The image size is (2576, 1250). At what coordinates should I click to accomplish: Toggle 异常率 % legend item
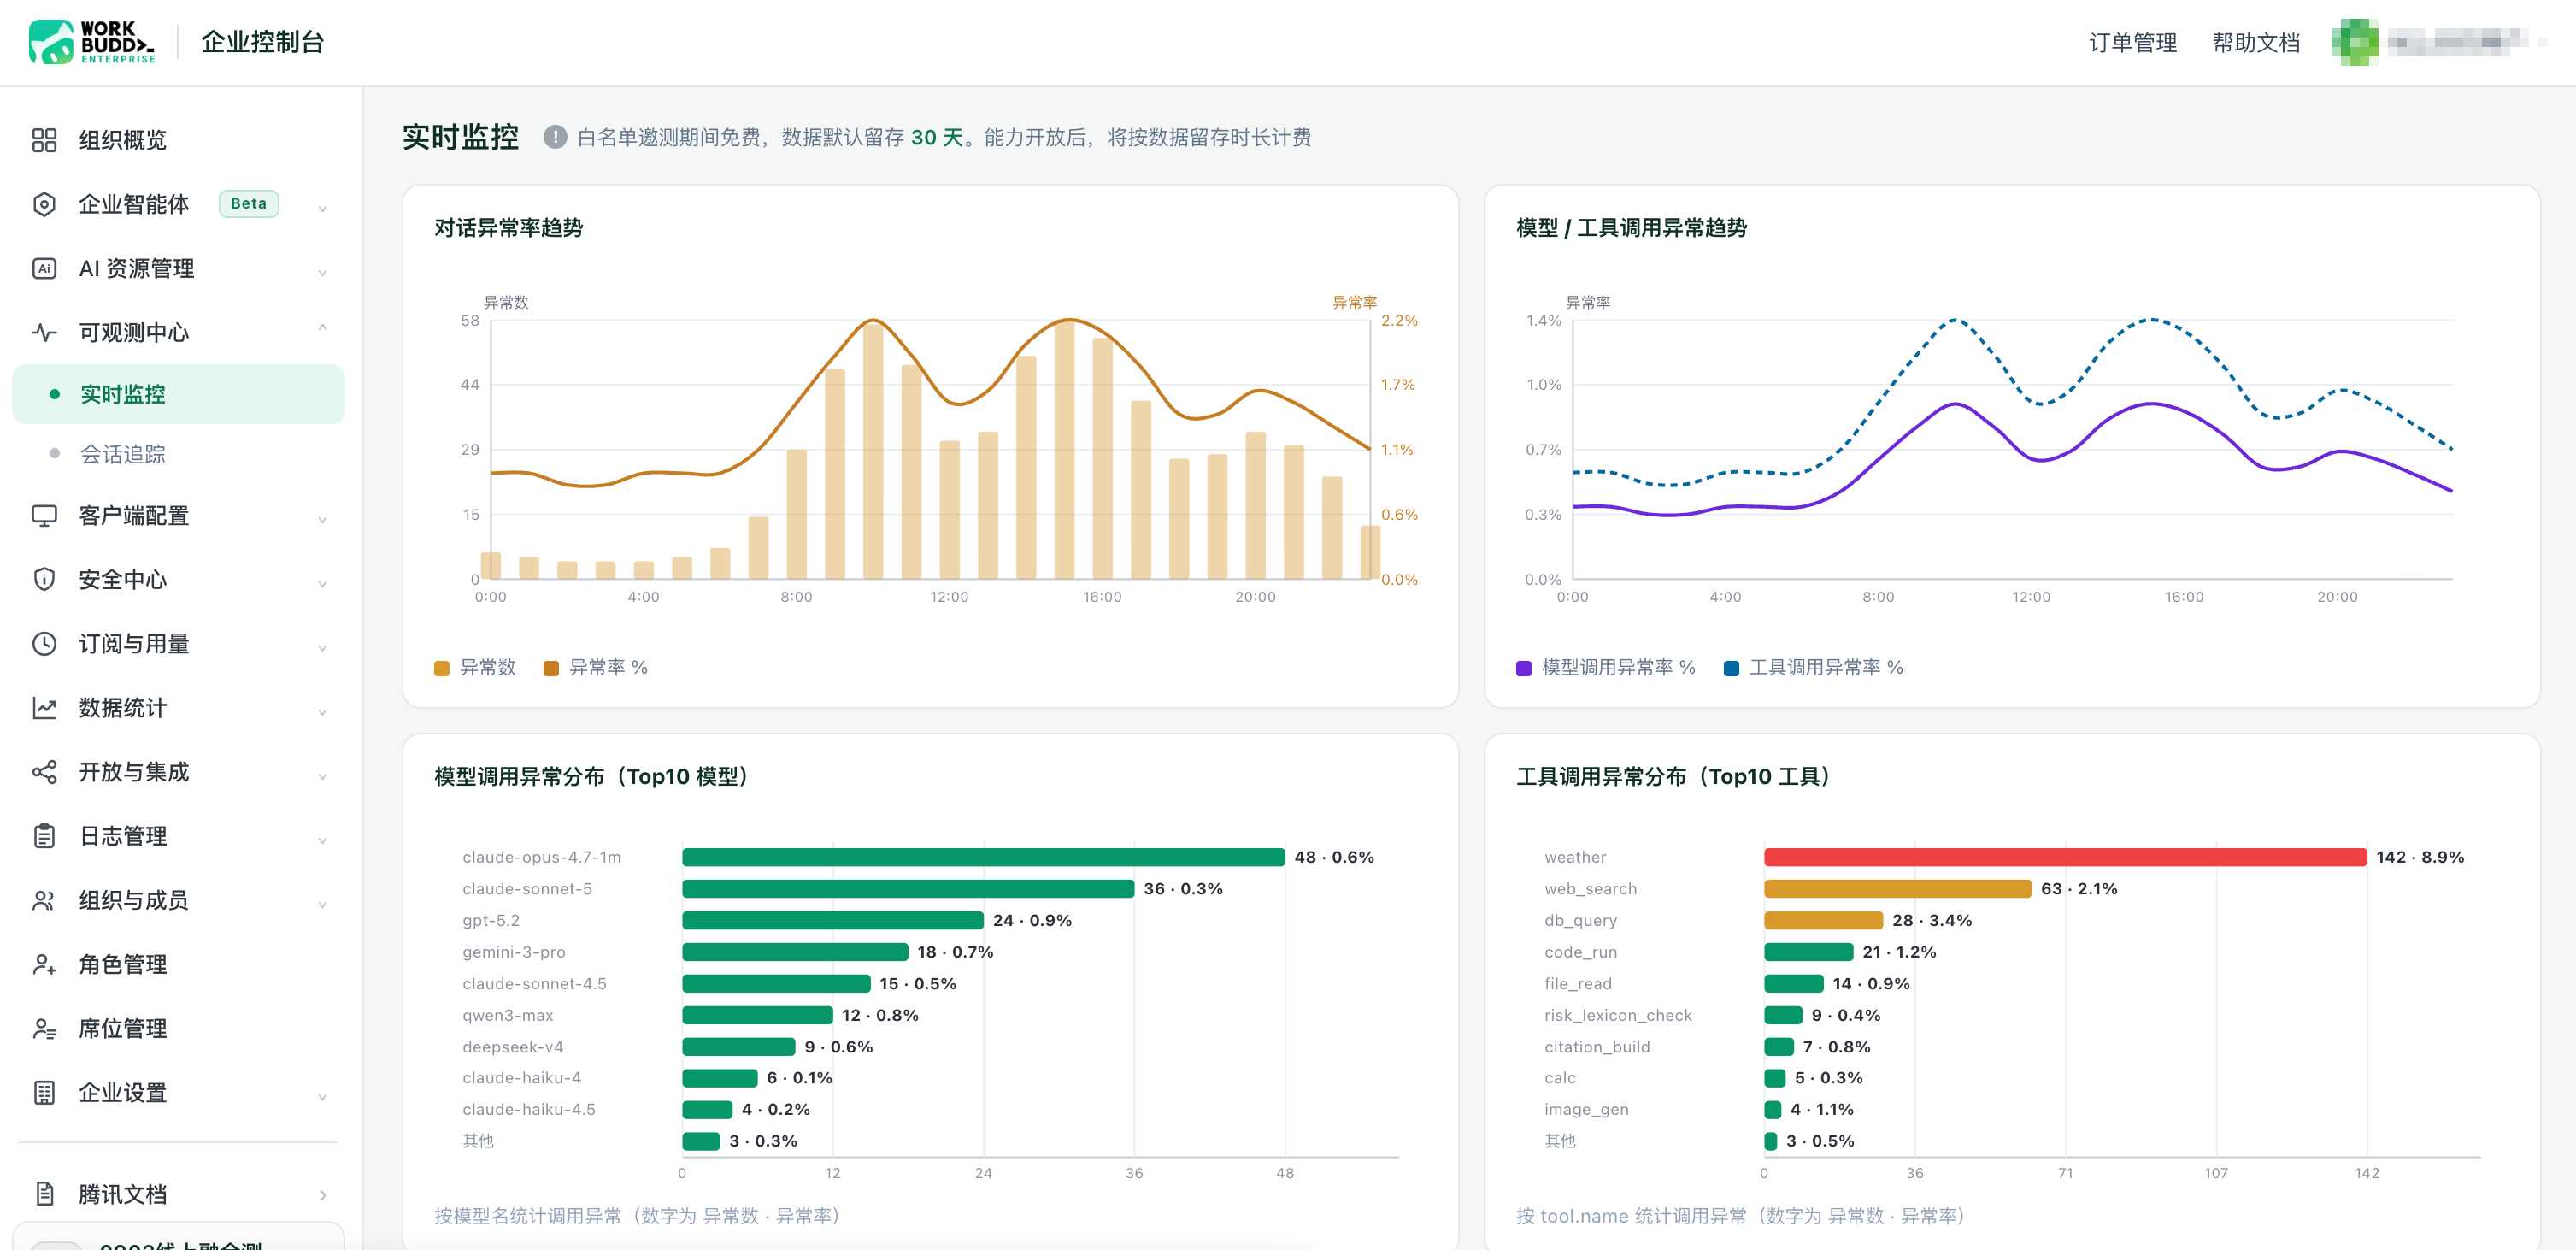coord(596,667)
